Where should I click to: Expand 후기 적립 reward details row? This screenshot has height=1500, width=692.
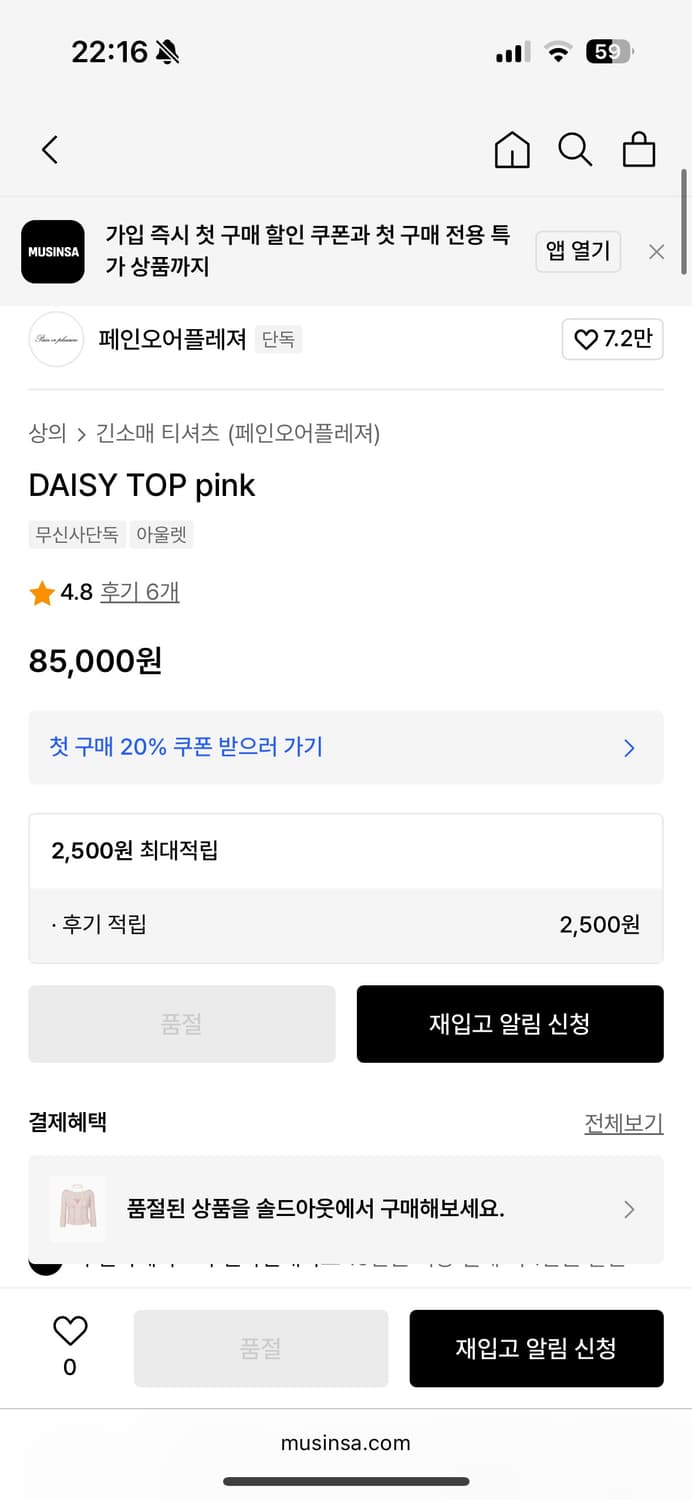coord(345,924)
